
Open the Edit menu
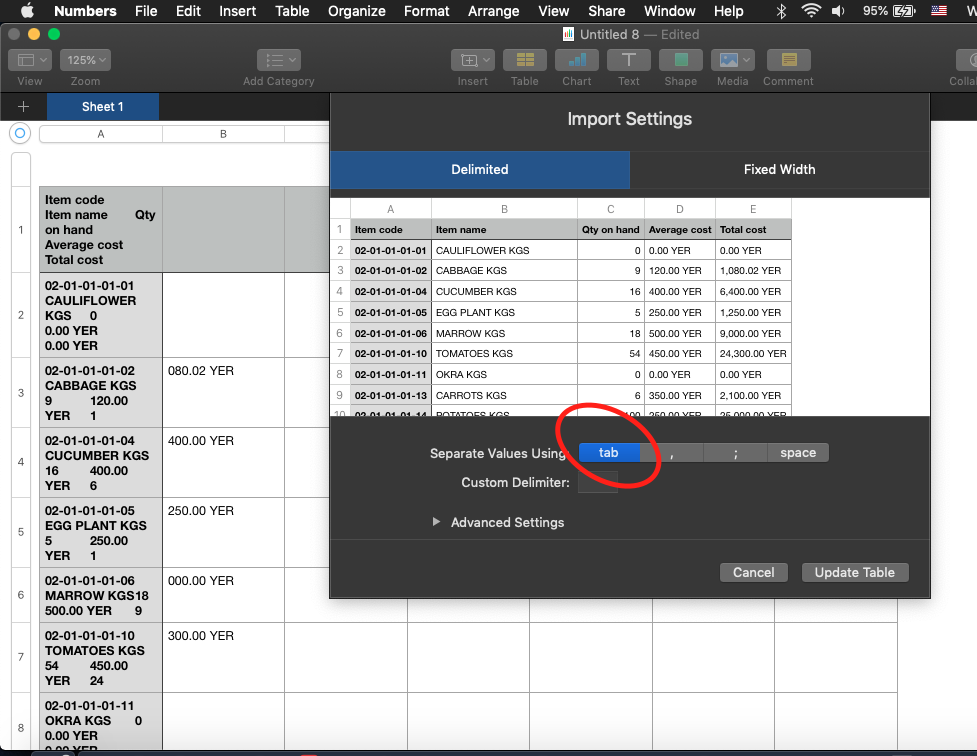[188, 11]
